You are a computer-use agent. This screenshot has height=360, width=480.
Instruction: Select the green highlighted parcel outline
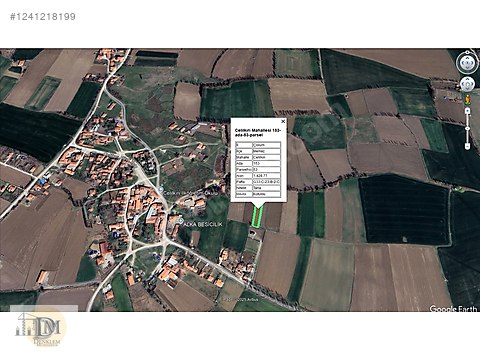pyautogui.click(x=257, y=217)
